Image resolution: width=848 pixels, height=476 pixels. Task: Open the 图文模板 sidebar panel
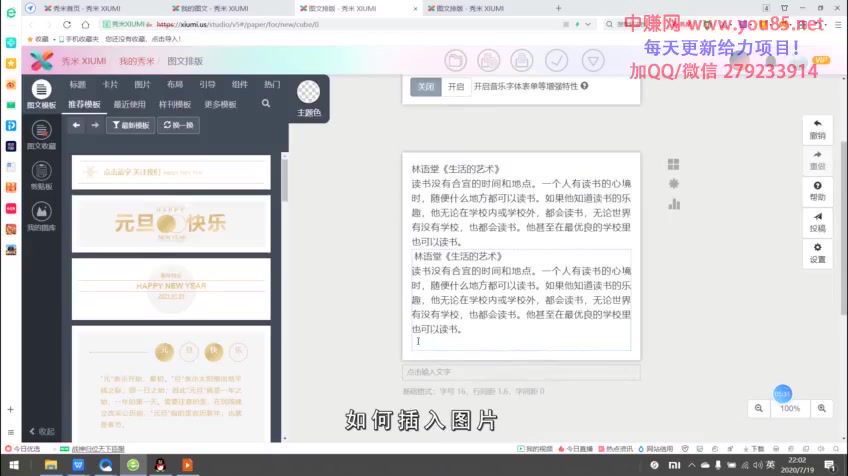(x=42, y=94)
